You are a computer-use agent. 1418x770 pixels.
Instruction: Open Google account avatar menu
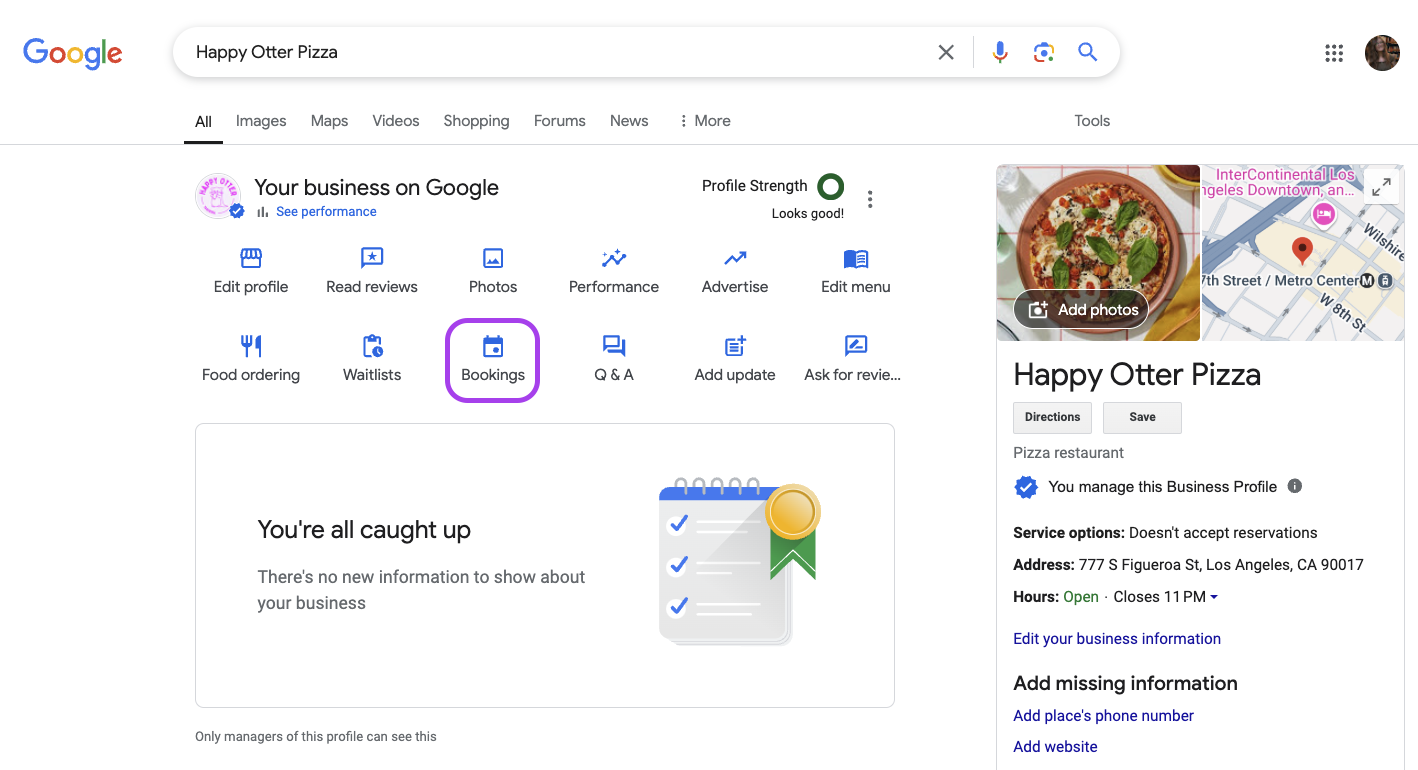tap(1382, 53)
